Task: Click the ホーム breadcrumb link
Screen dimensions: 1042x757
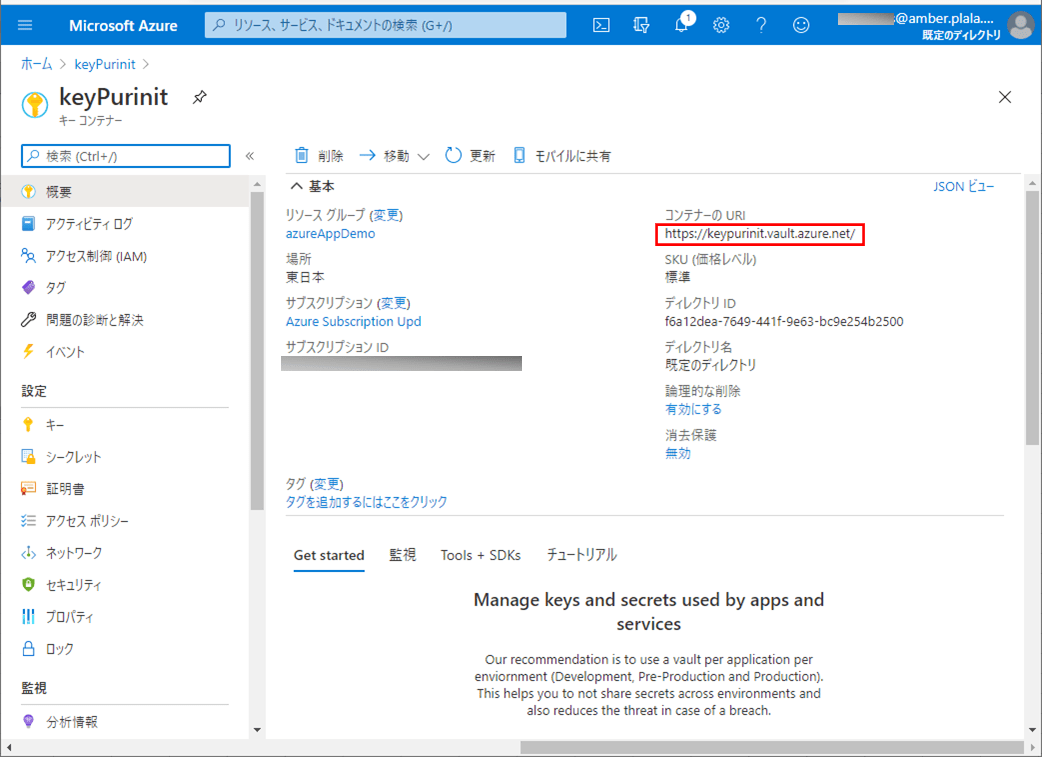Action: 37,64
